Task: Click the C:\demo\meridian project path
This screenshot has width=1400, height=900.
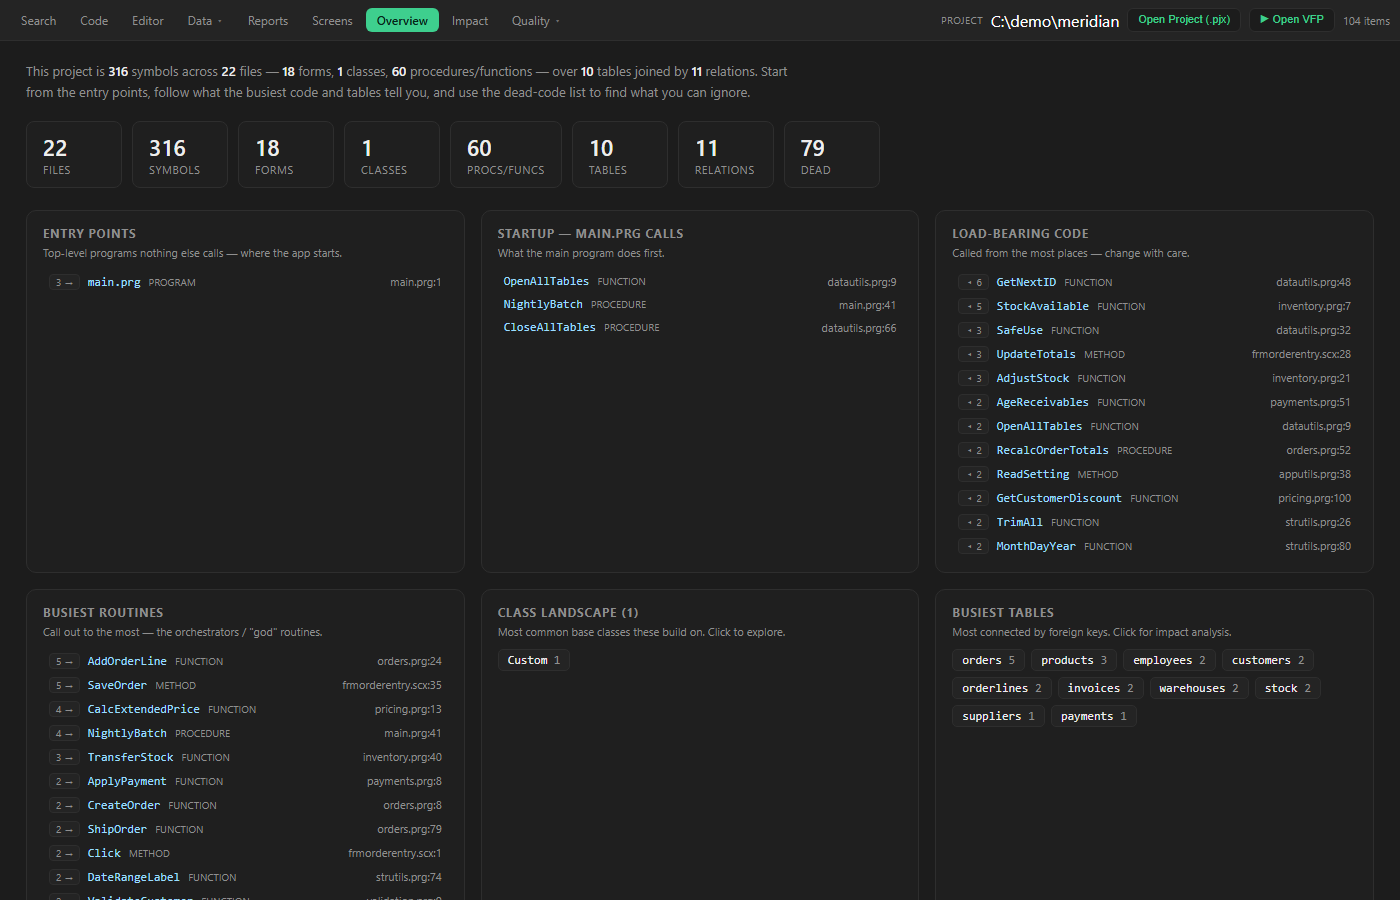Action: (x=1055, y=21)
